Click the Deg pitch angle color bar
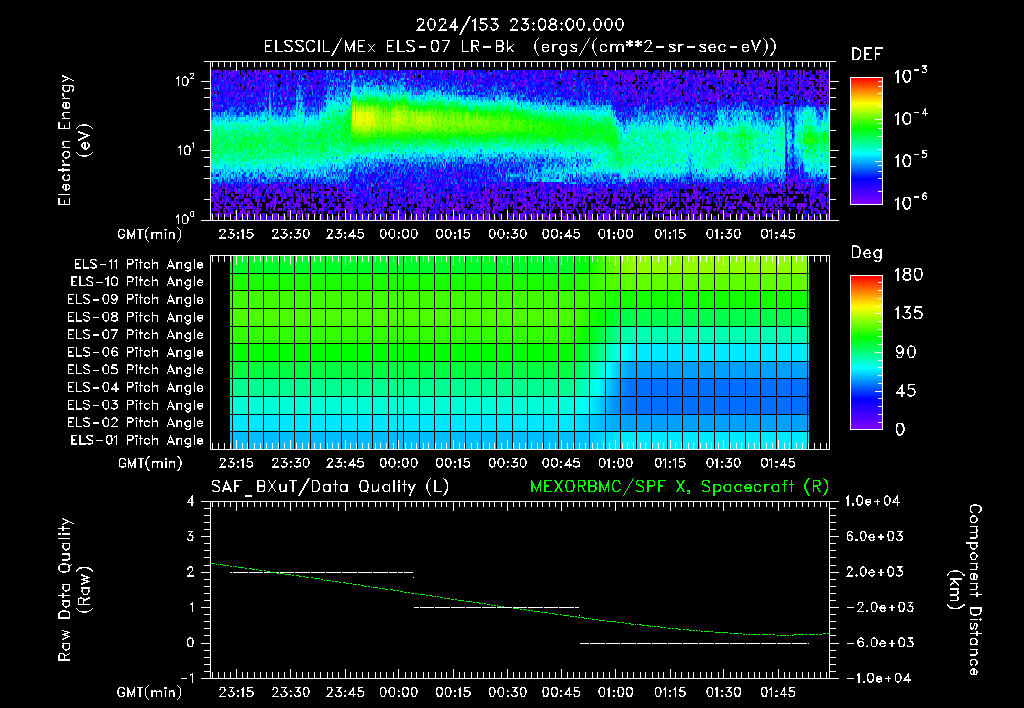This screenshot has width=1024, height=708. point(866,352)
